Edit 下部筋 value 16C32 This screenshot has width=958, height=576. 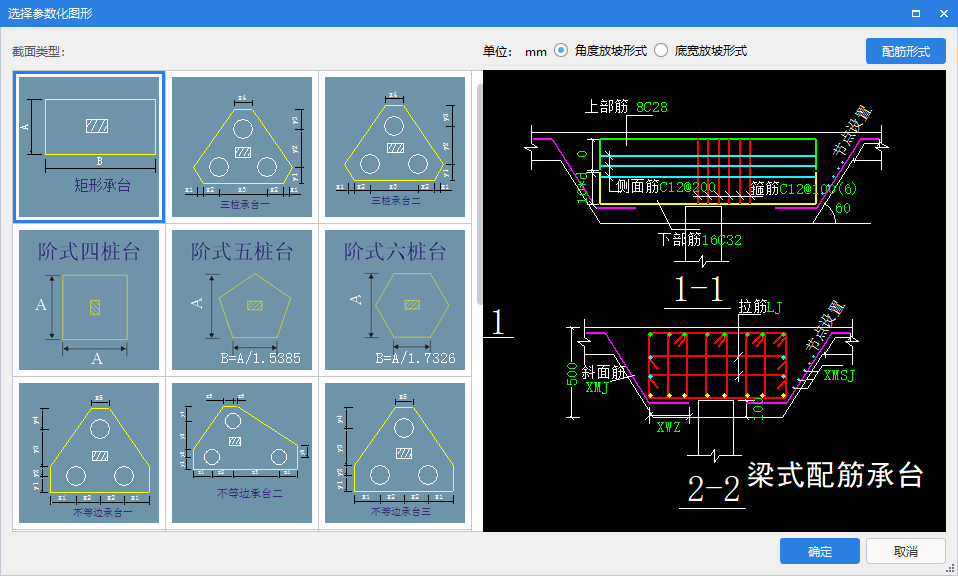point(722,240)
